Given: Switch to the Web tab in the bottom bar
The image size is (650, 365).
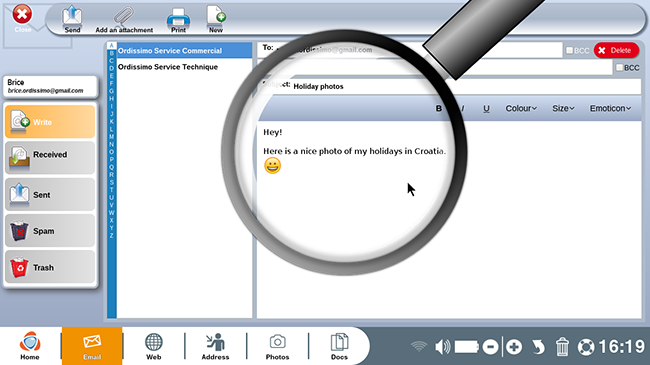Looking at the screenshot, I should 153,346.
